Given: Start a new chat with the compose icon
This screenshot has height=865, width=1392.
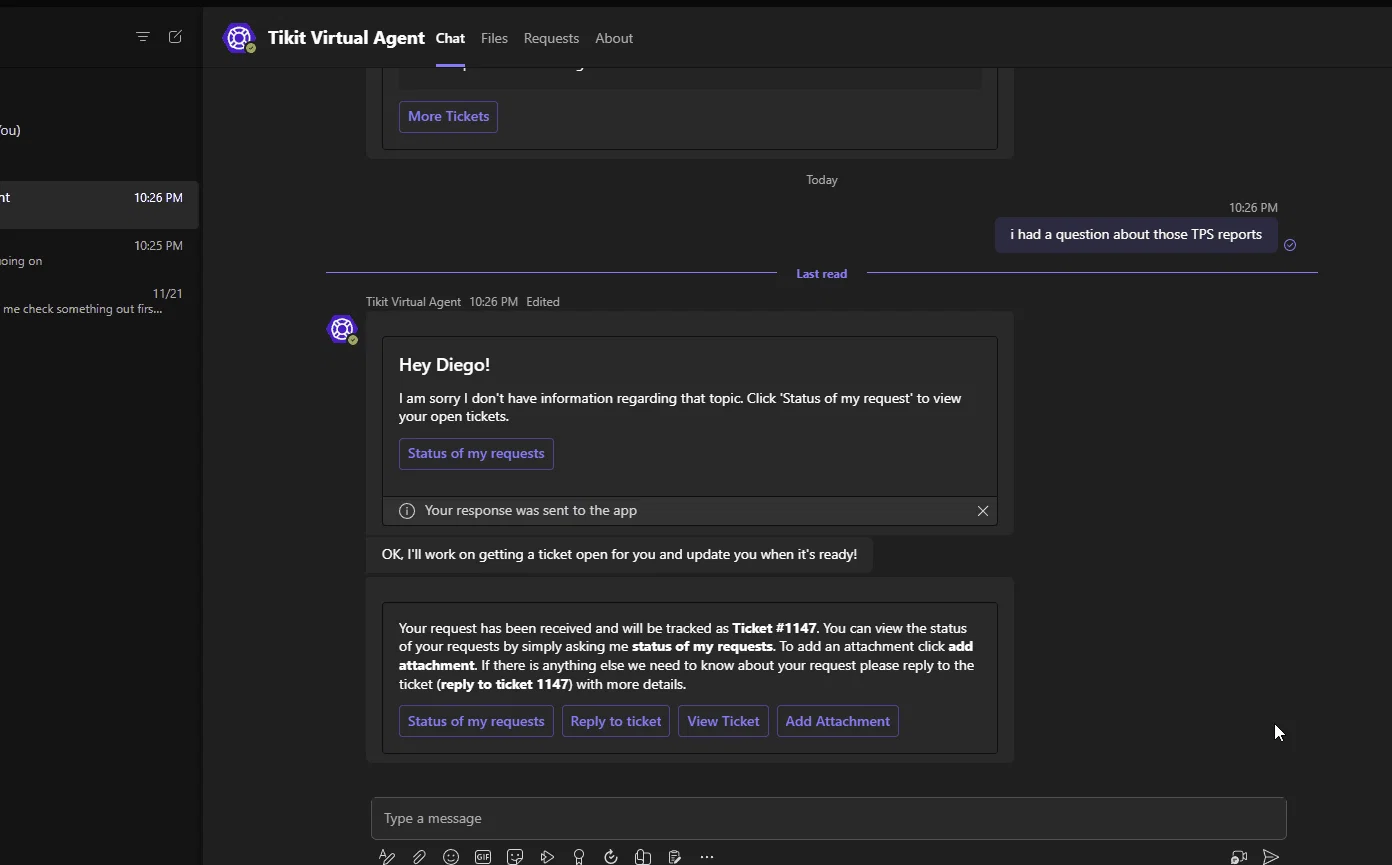Looking at the screenshot, I should 175,37.
